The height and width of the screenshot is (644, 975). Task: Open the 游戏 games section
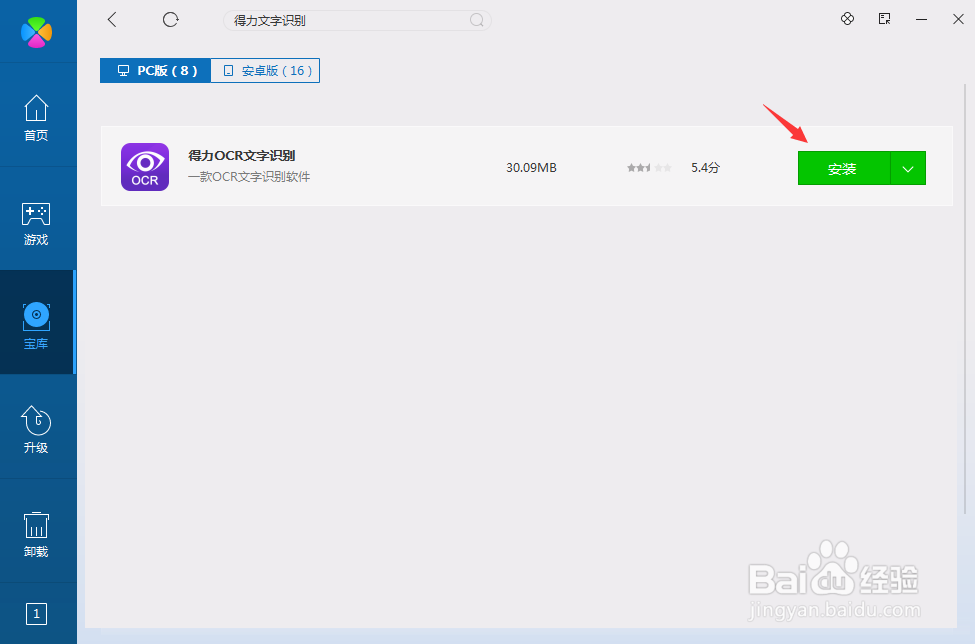36,224
